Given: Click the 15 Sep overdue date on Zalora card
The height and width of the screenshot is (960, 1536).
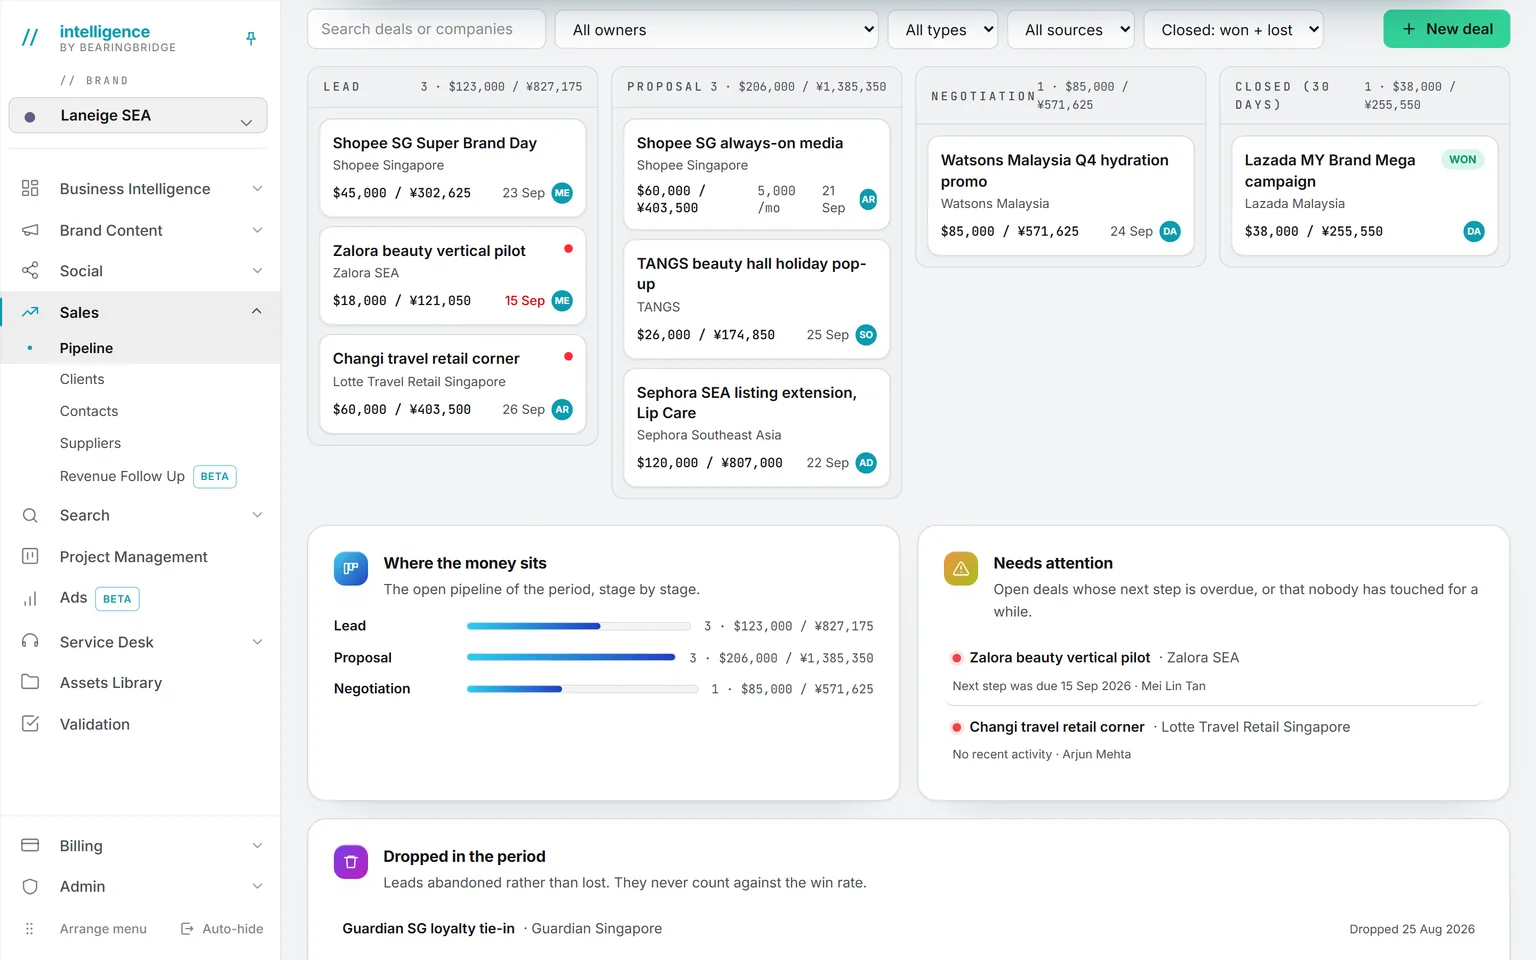Looking at the screenshot, I should 525,301.
